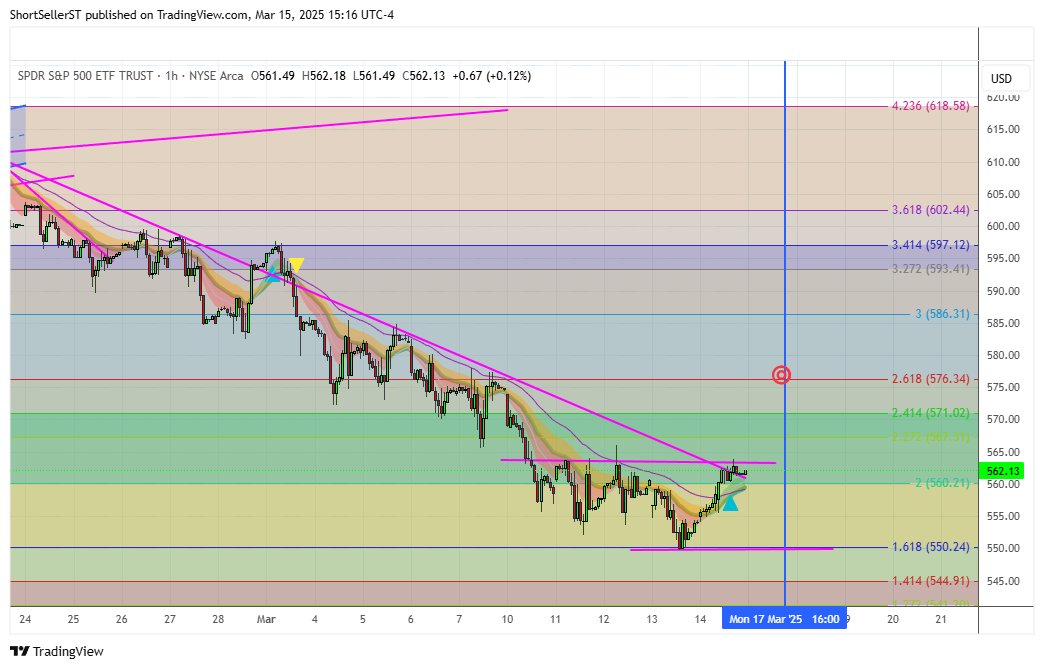The width and height of the screenshot is (1044, 669).
Task: Click the 3.272 (593.41) Fibonacci label
Action: tap(931, 269)
